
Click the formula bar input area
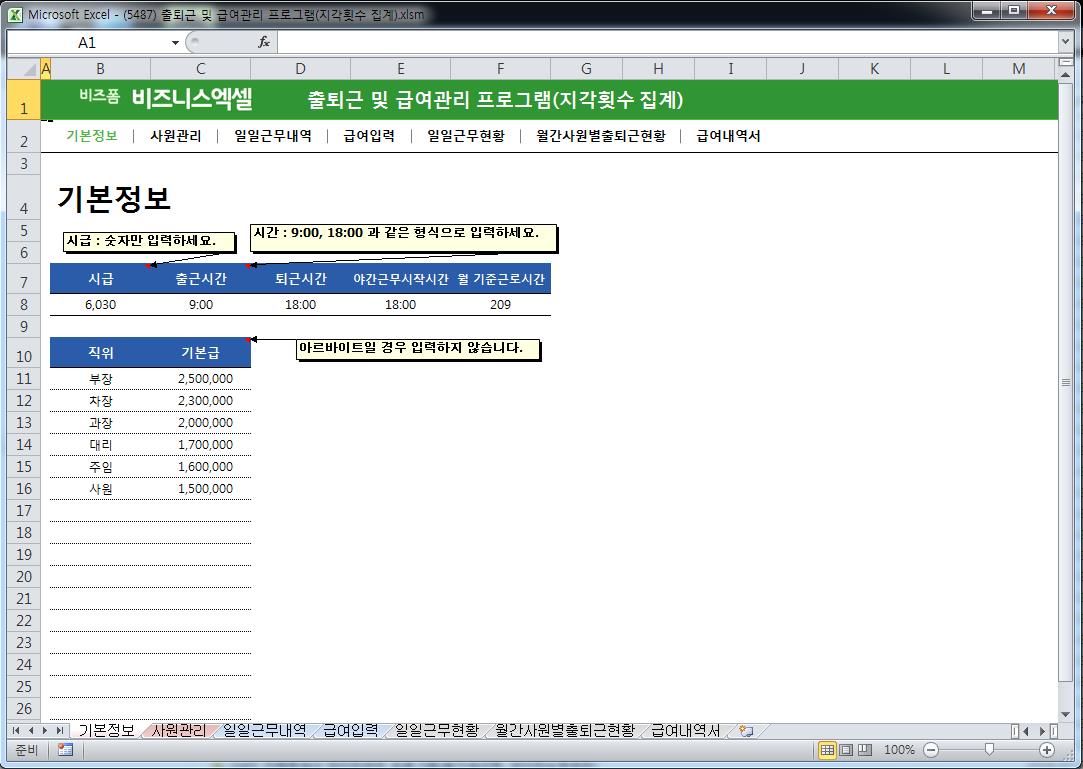click(667, 43)
